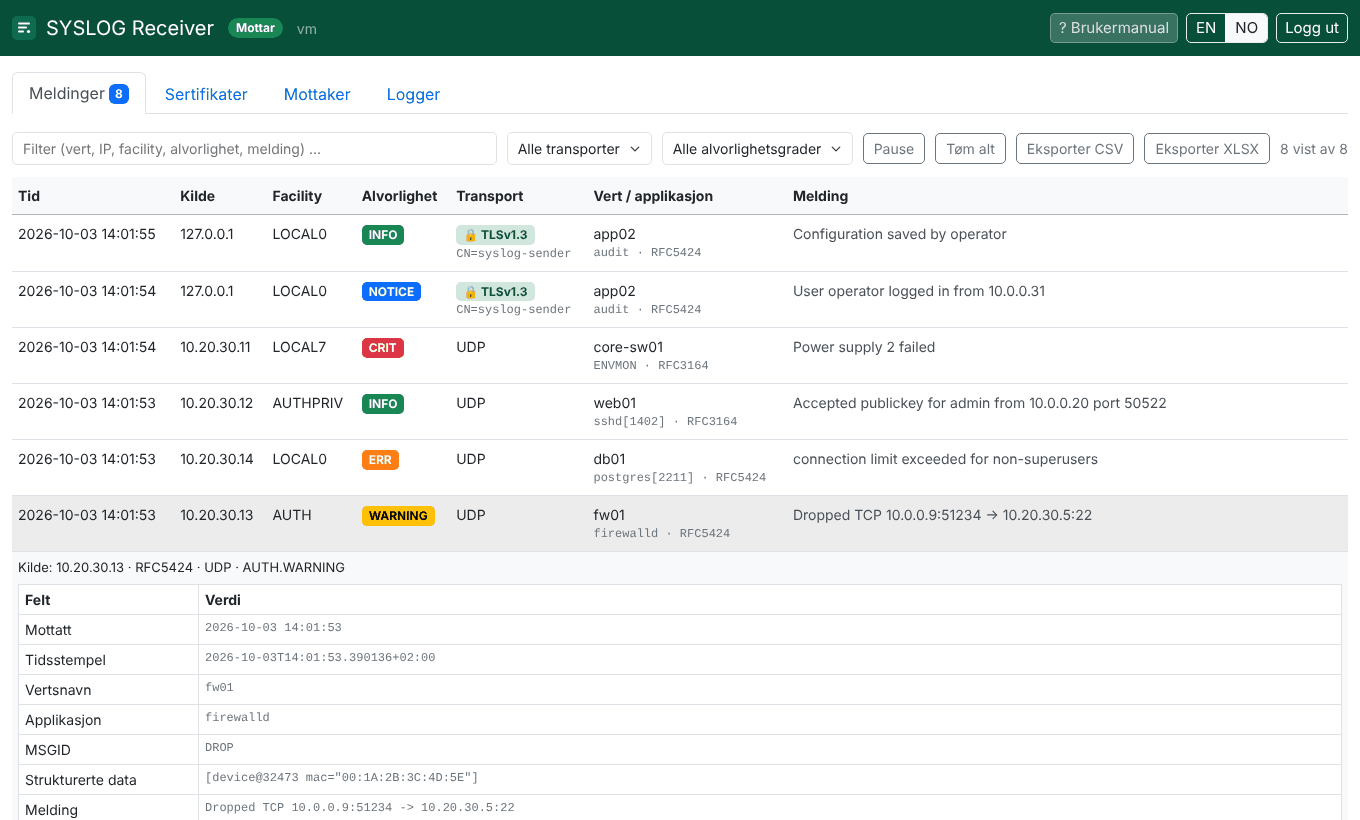Click Tøm alt to clear messages

(971, 149)
